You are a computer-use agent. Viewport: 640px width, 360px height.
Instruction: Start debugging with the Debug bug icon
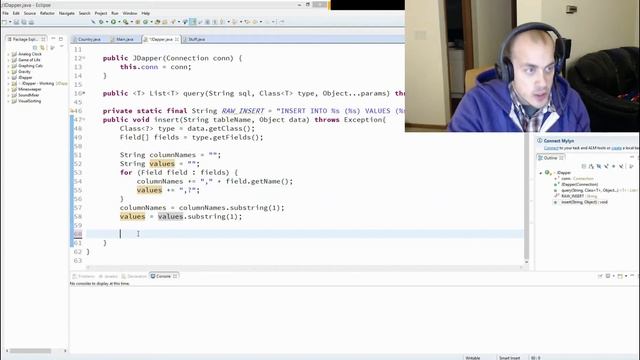coord(101,22)
